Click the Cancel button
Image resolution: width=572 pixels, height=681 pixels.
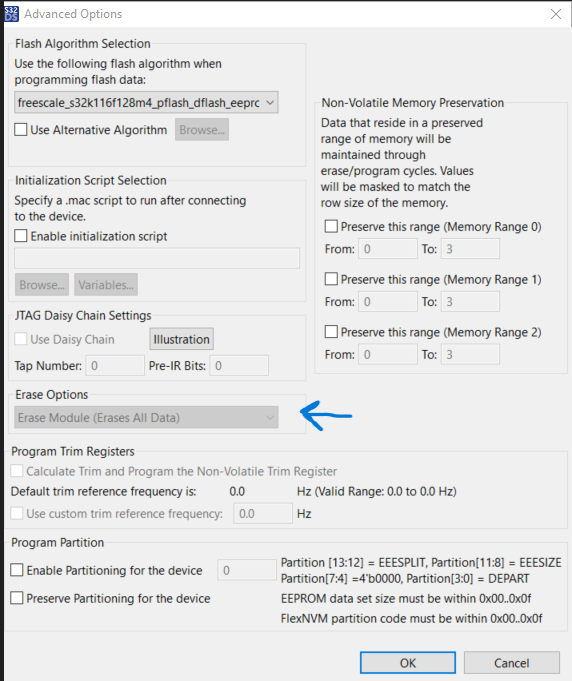pos(512,663)
